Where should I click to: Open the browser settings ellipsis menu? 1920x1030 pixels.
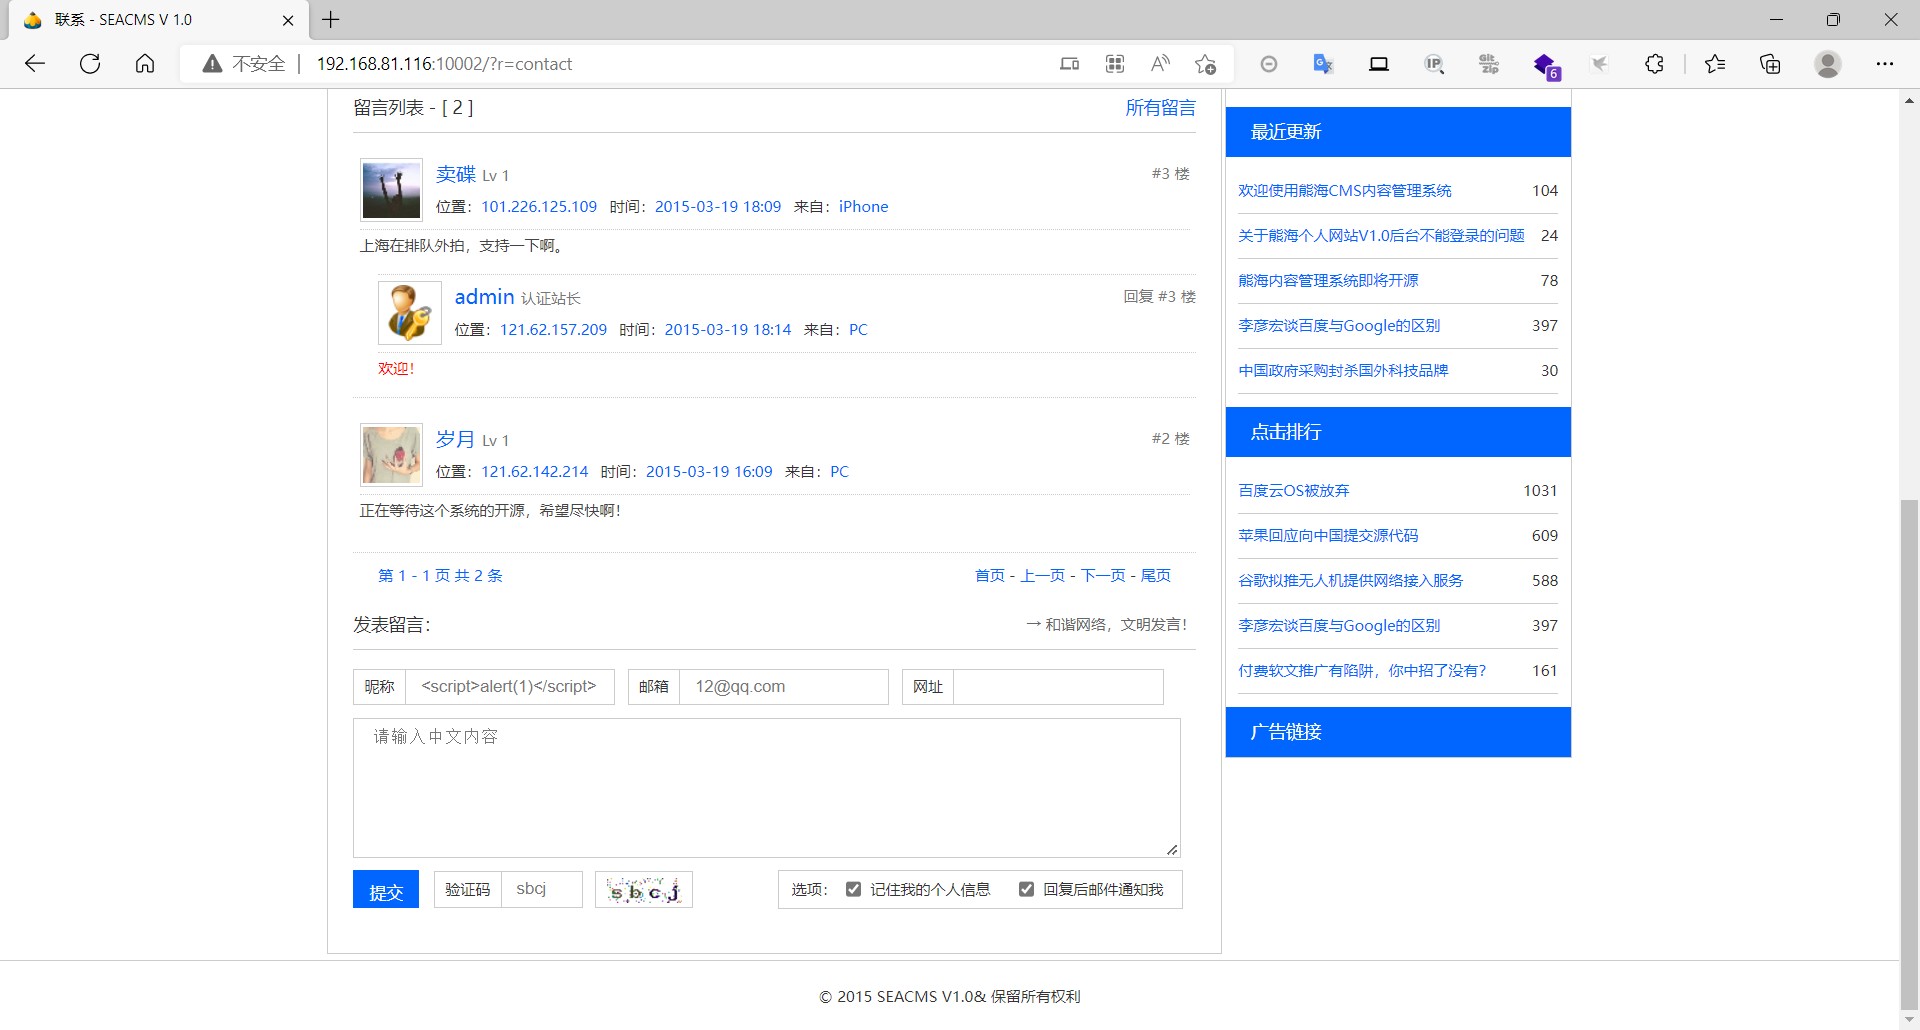click(x=1885, y=64)
